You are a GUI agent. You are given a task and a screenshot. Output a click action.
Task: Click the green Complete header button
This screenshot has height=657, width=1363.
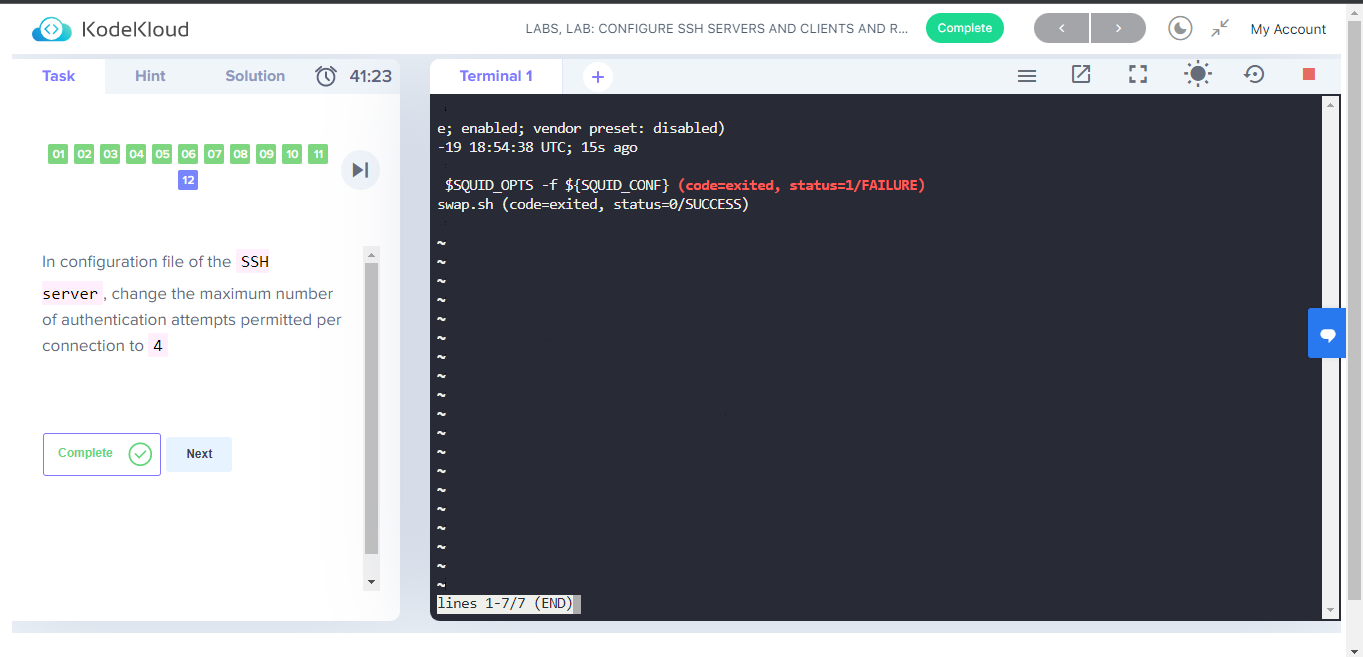coord(965,28)
